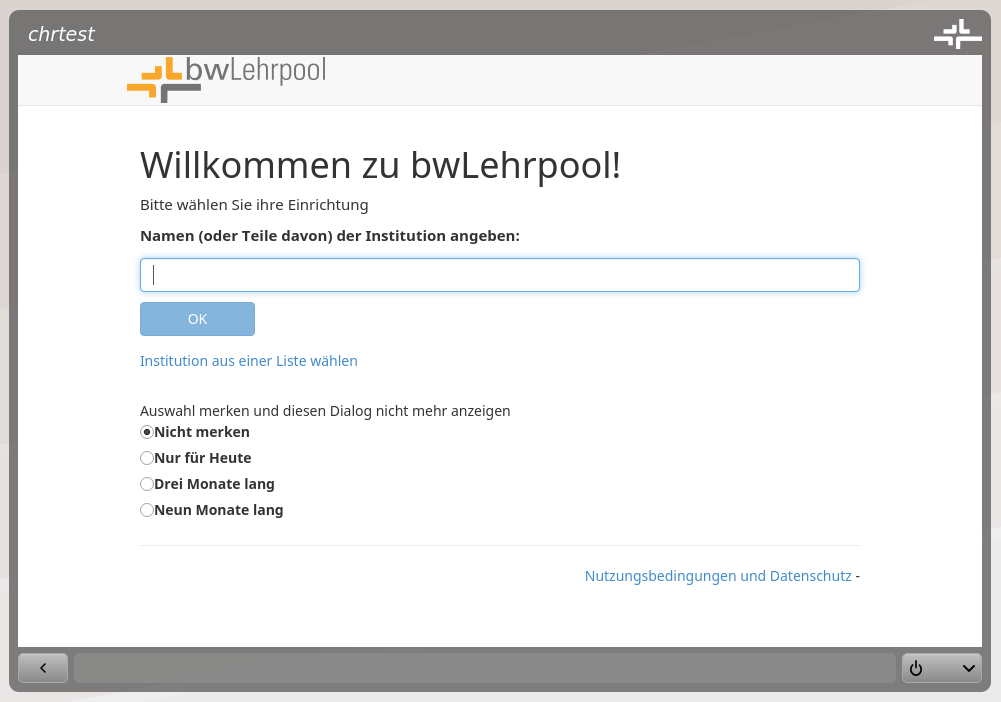1001x702 pixels.
Task: Click the "Bitte wählen Sie ihre Einrichtung" subtitle
Action: tap(254, 204)
